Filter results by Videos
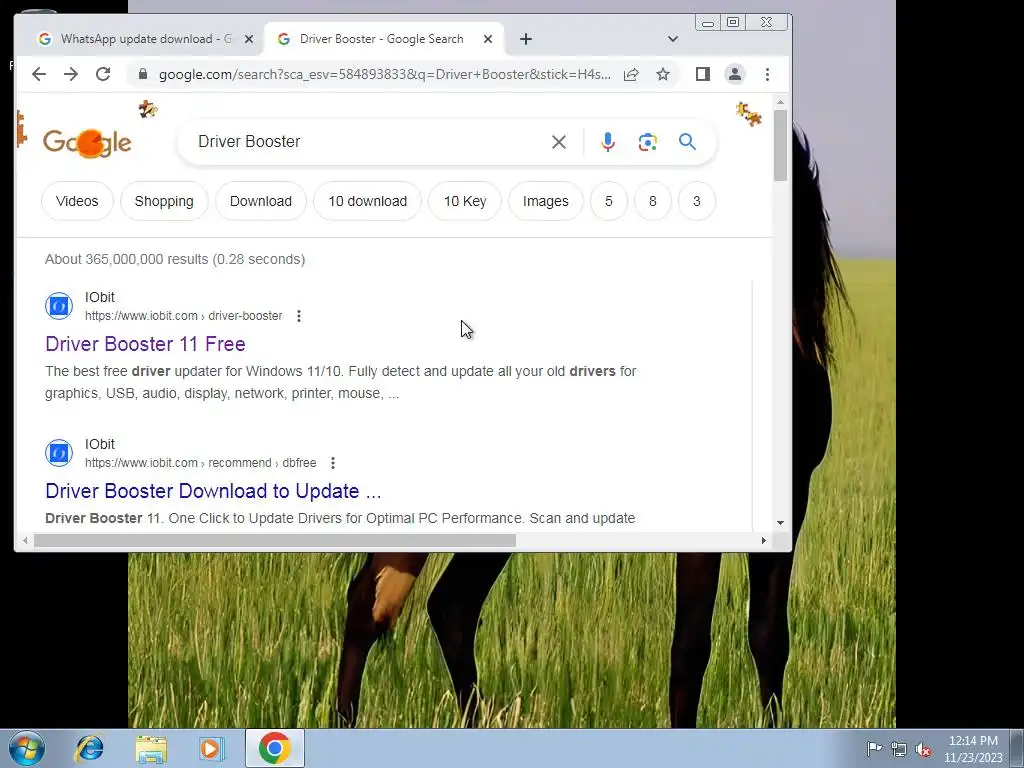The image size is (1024, 768). click(x=77, y=201)
